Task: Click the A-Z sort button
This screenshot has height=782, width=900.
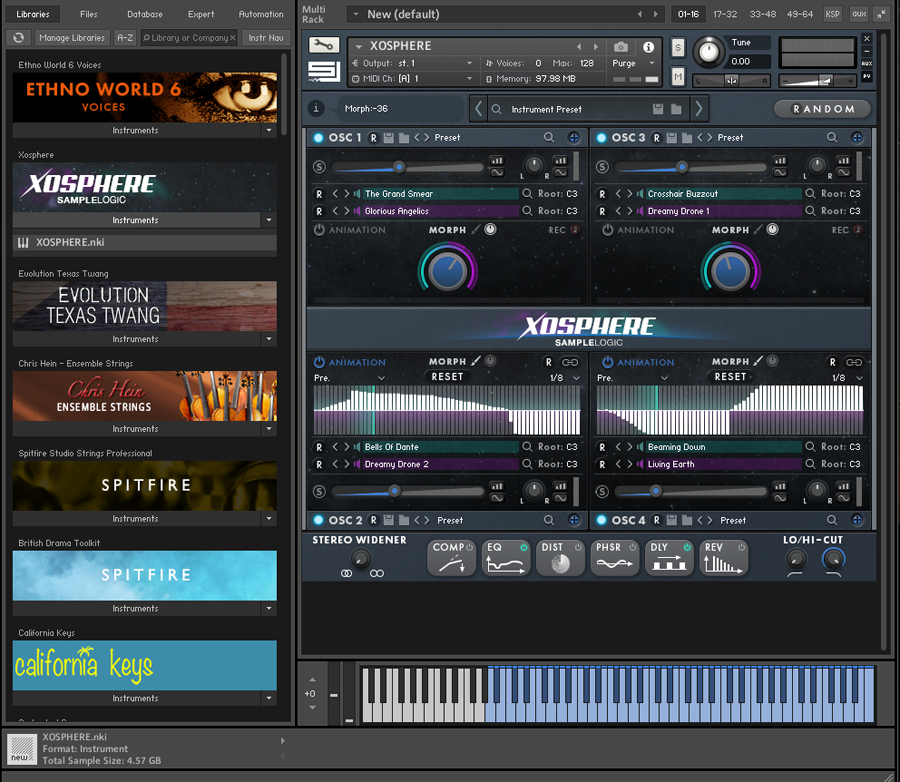Action: [x=125, y=37]
